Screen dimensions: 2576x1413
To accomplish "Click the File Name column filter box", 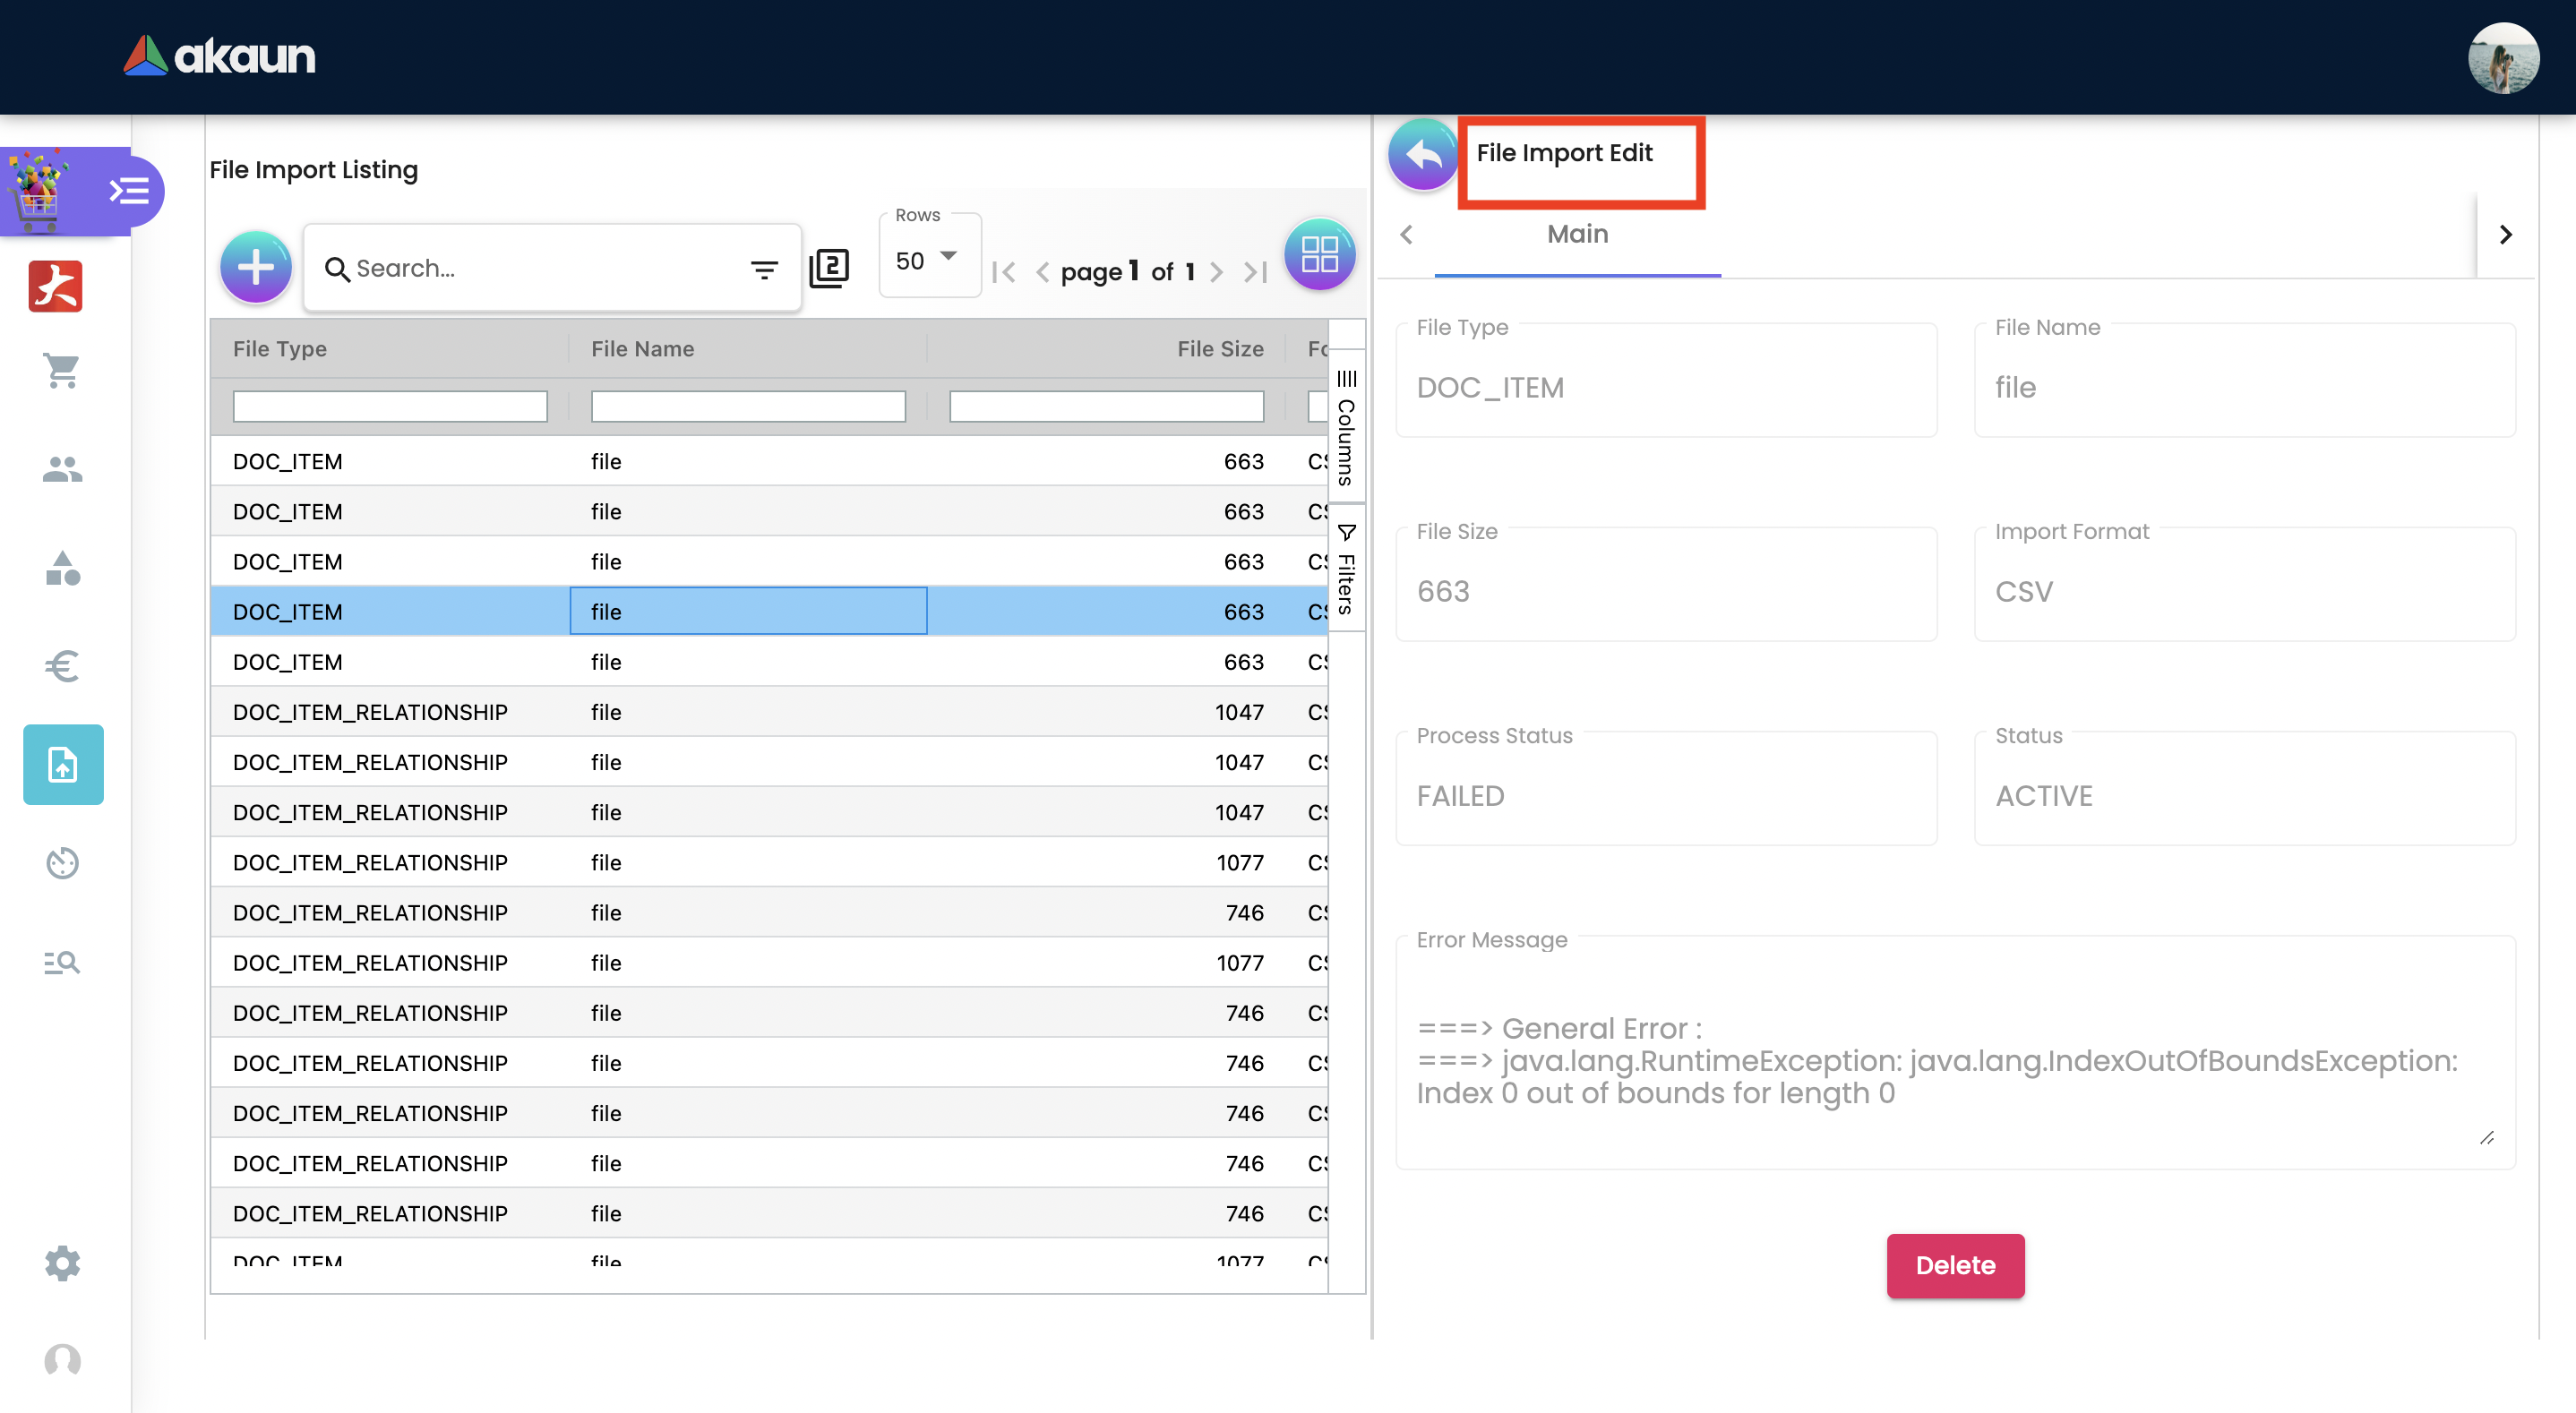I will click(748, 406).
